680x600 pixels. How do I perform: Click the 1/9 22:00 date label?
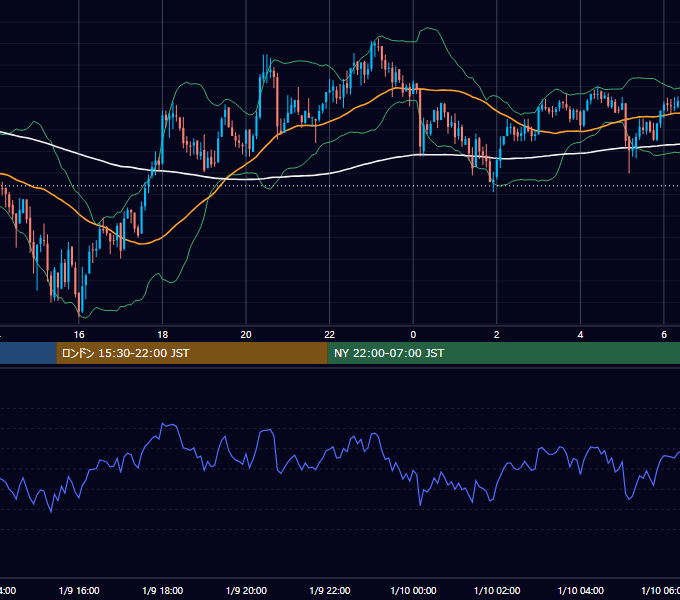pyautogui.click(x=330, y=590)
